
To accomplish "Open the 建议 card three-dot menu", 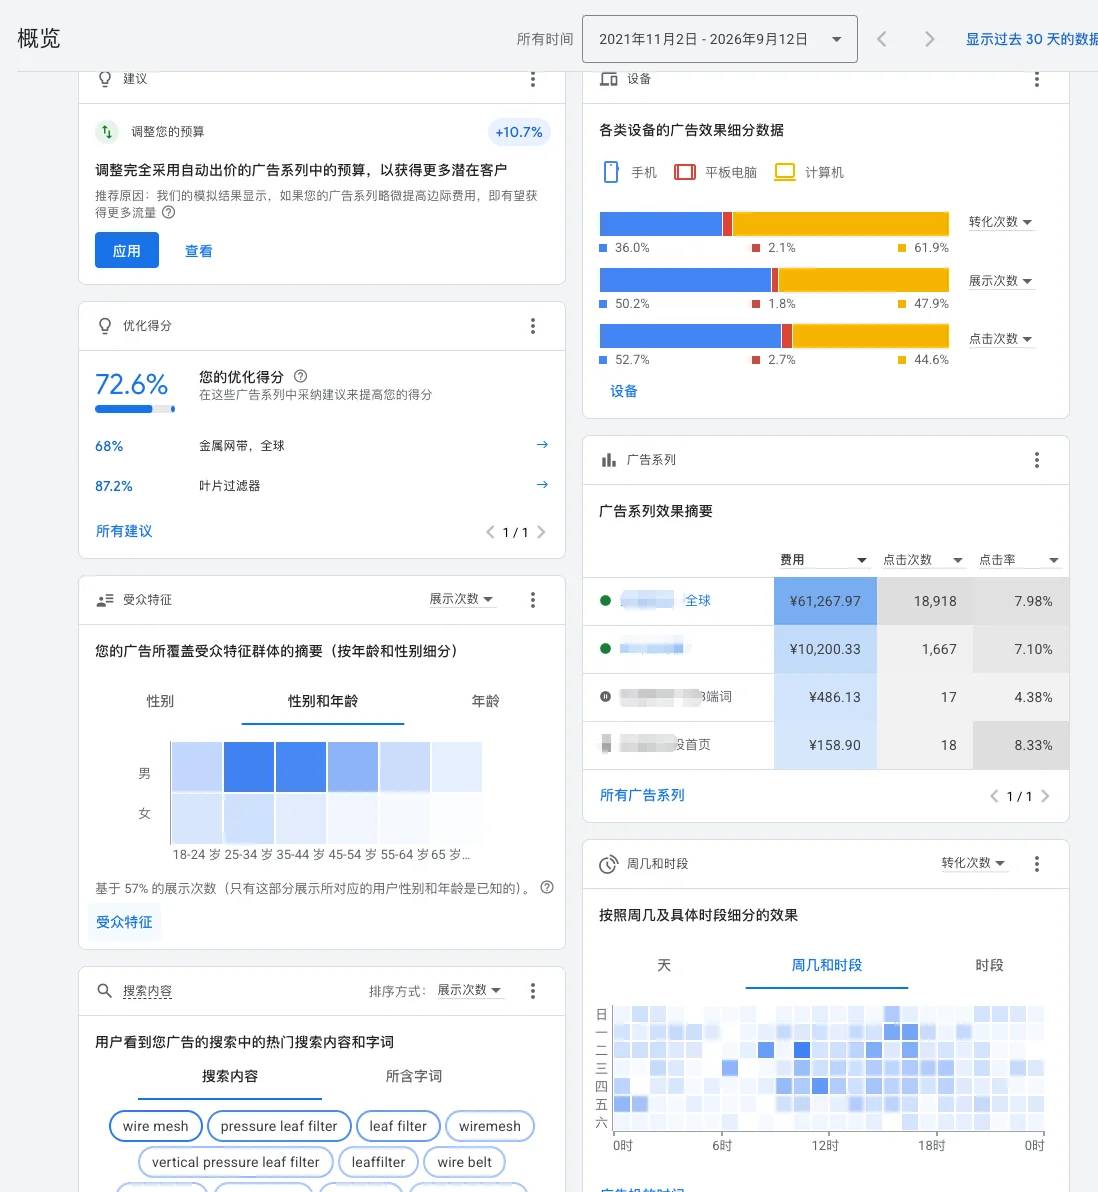I will click(532, 79).
